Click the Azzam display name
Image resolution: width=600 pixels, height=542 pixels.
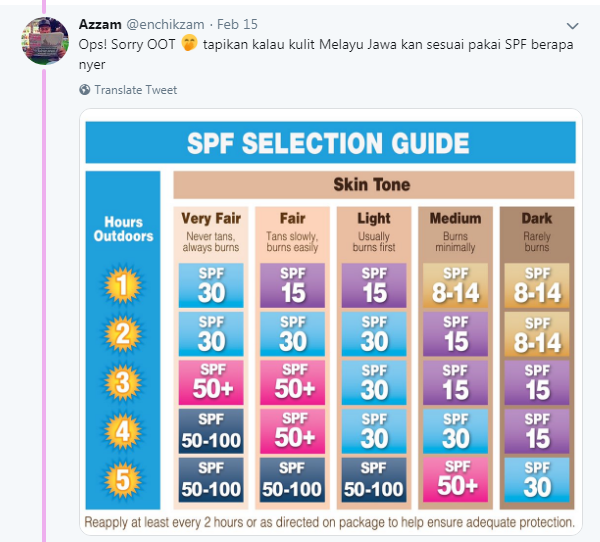pyautogui.click(x=100, y=24)
